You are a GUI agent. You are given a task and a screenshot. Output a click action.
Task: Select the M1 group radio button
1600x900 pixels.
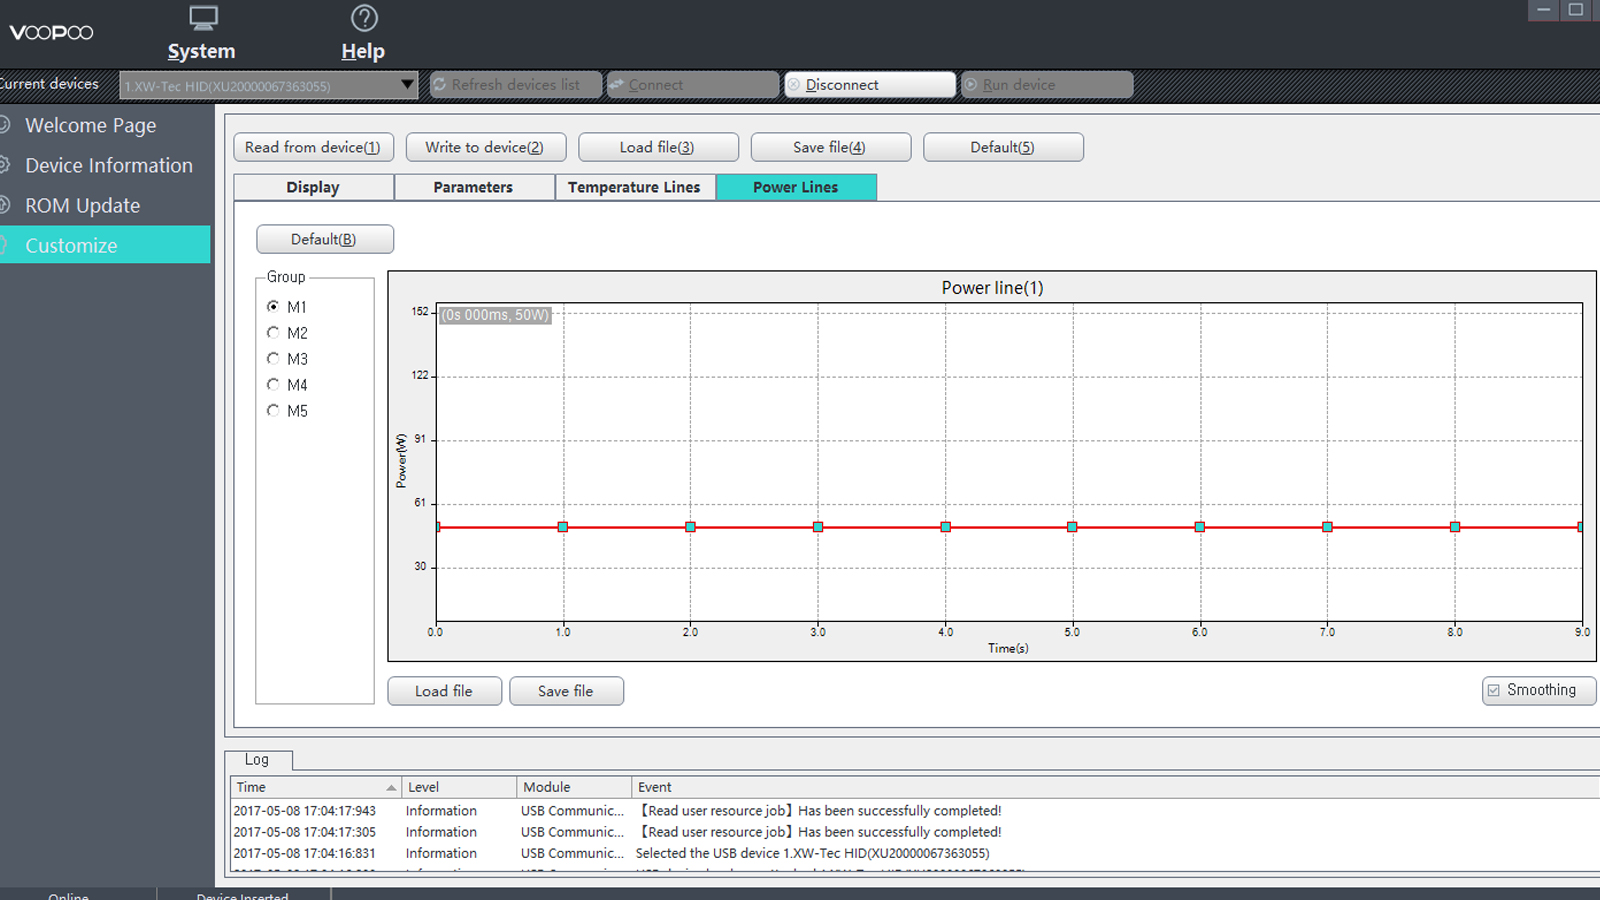coord(273,306)
